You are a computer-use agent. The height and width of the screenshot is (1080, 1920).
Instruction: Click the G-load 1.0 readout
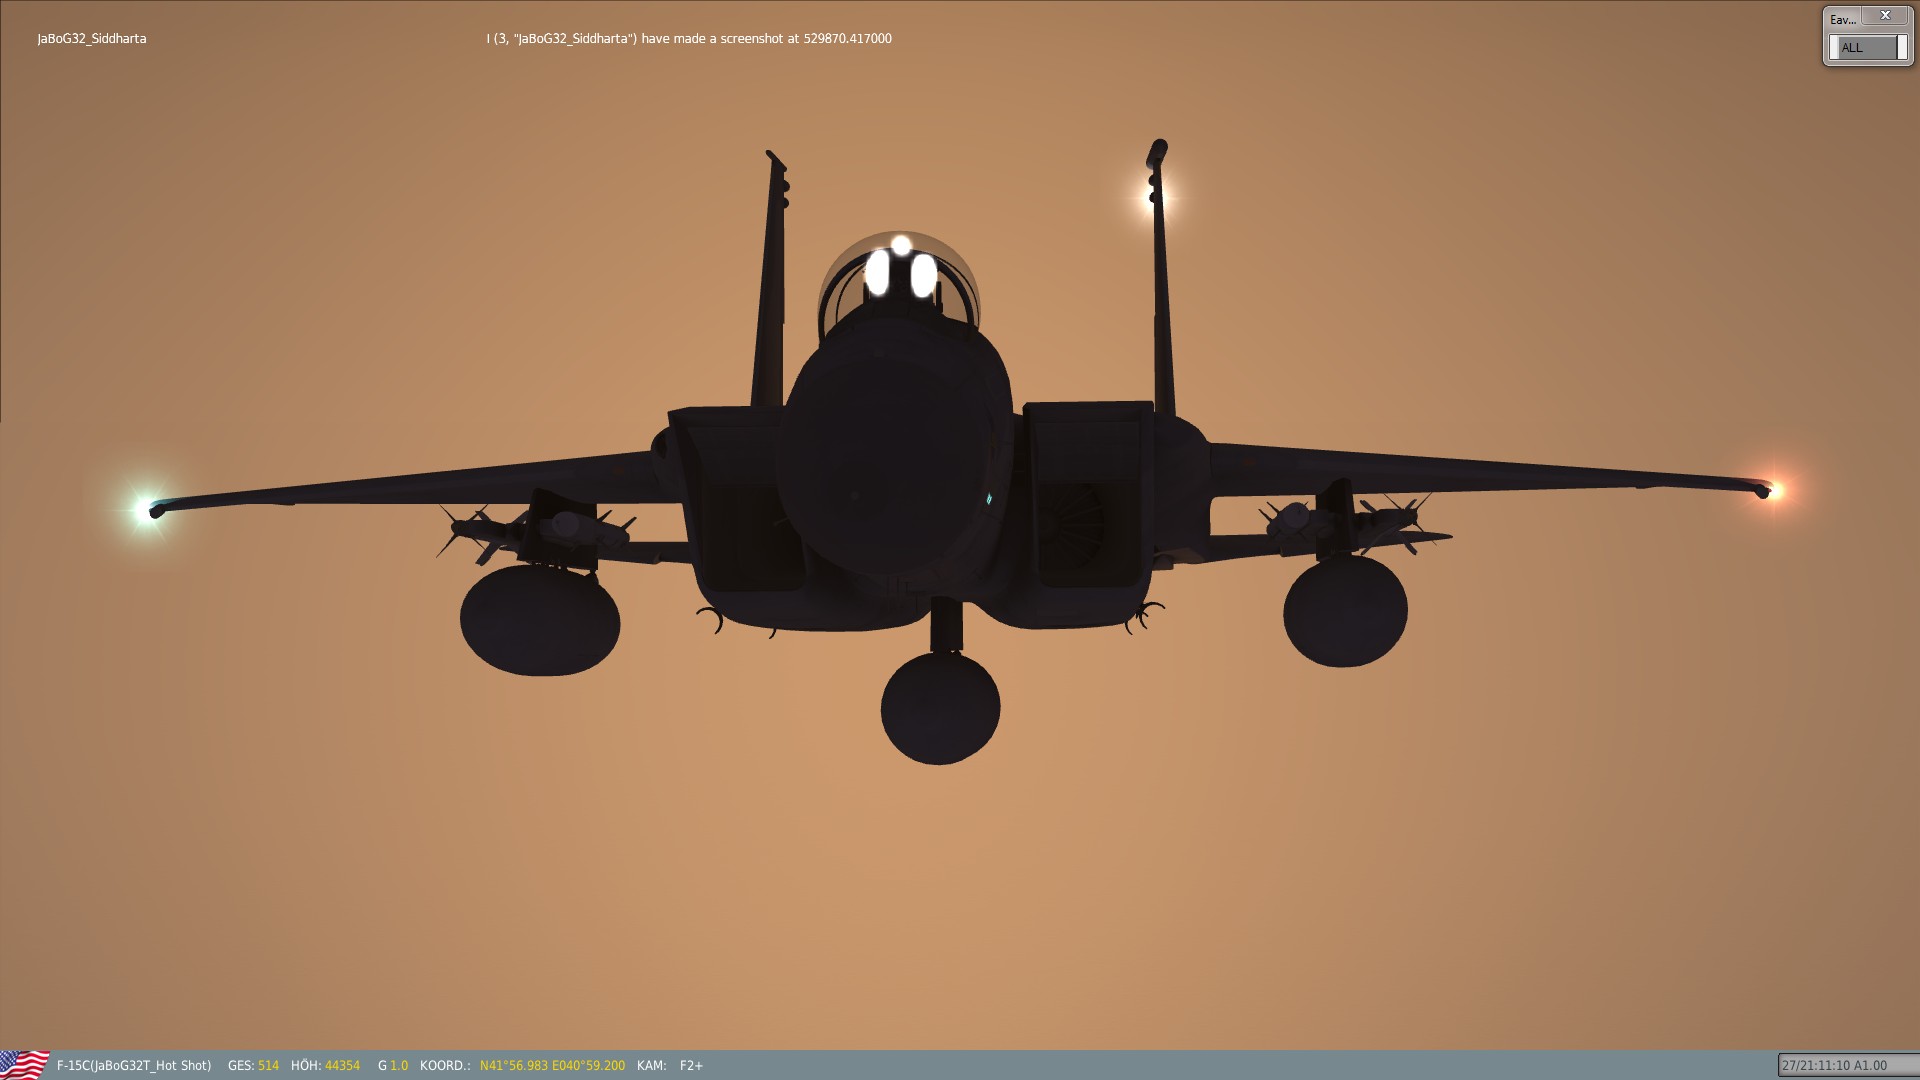click(x=392, y=1066)
